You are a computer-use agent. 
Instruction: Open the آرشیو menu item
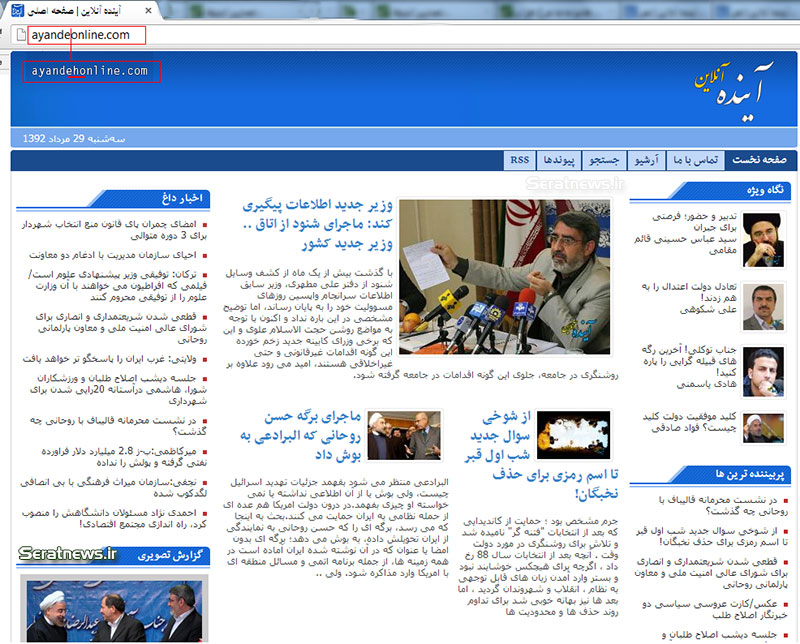pyautogui.click(x=646, y=160)
